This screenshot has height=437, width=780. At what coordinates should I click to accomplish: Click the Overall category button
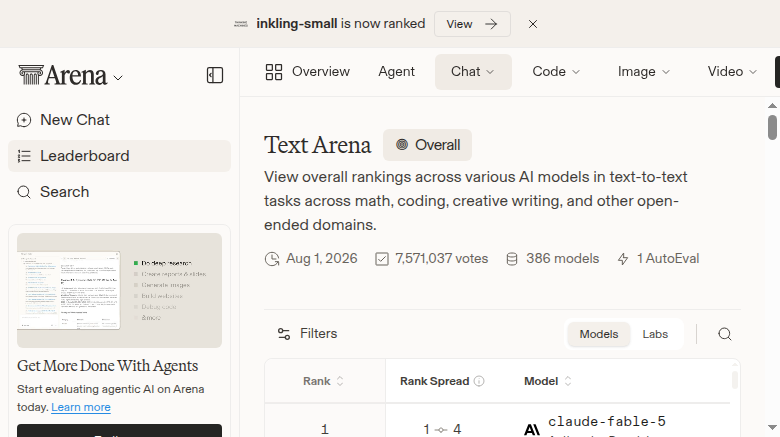(427, 145)
